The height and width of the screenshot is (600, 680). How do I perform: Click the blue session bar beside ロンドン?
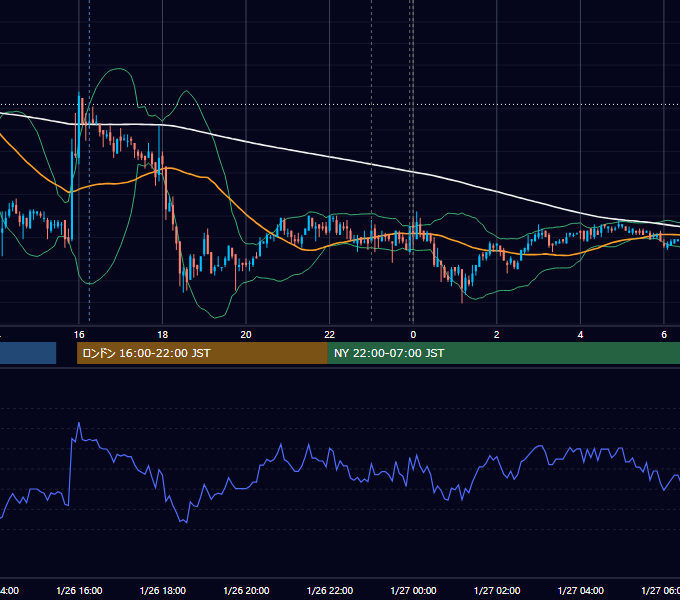pyautogui.click(x=28, y=353)
